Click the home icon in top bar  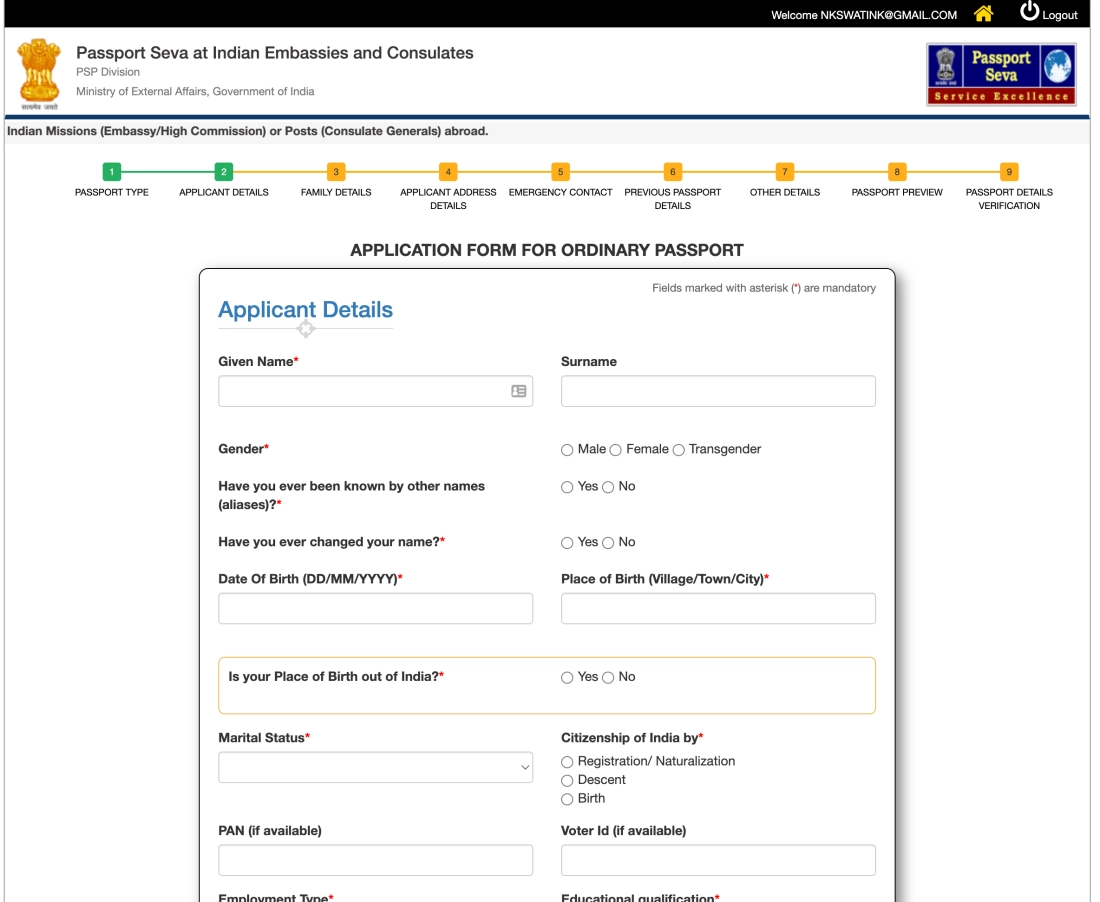coord(984,13)
